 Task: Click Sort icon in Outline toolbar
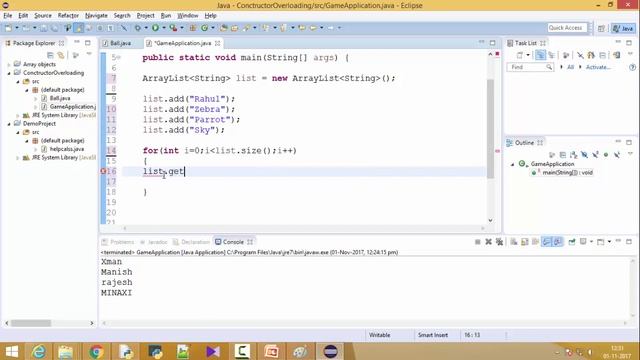pyautogui.click(x=573, y=155)
